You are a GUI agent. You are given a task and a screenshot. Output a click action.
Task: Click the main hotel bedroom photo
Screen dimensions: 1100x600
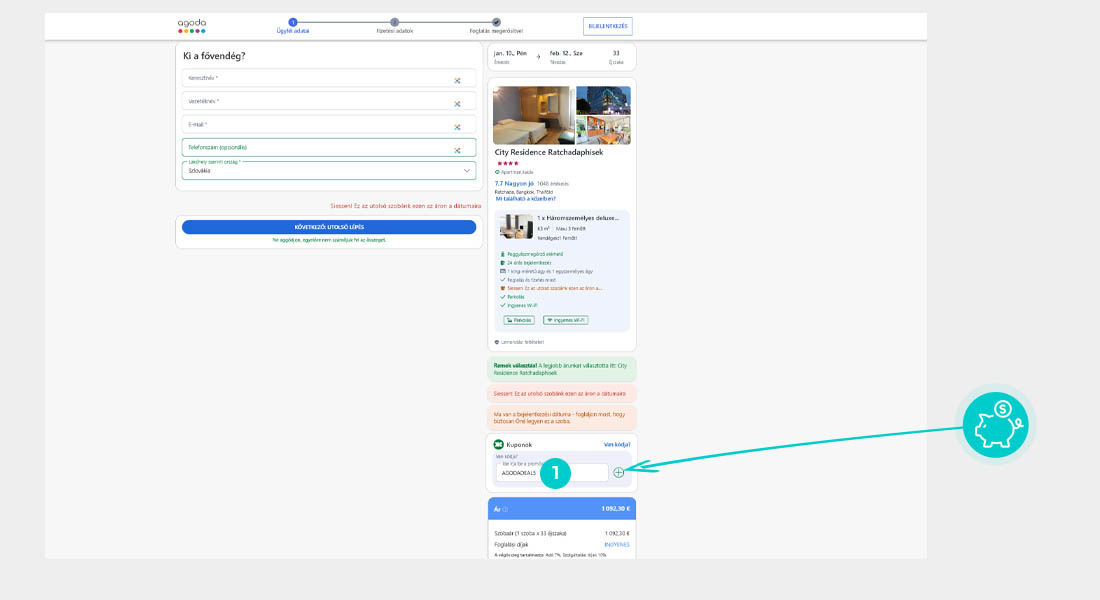click(x=533, y=115)
